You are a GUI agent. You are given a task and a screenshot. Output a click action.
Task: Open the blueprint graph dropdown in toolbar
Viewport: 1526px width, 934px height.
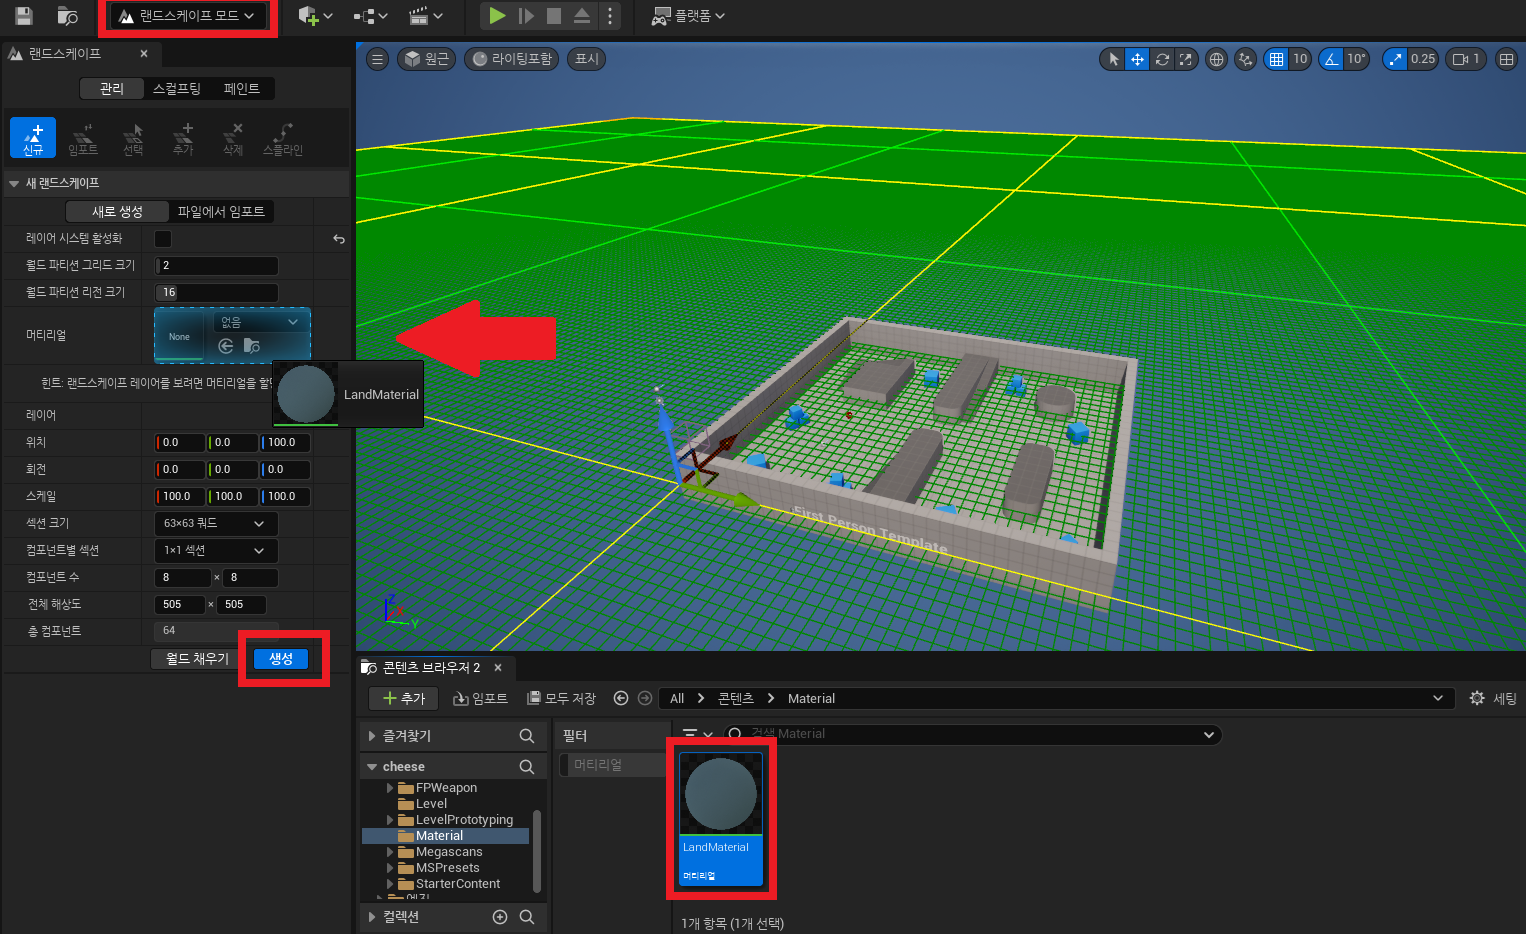tap(370, 16)
